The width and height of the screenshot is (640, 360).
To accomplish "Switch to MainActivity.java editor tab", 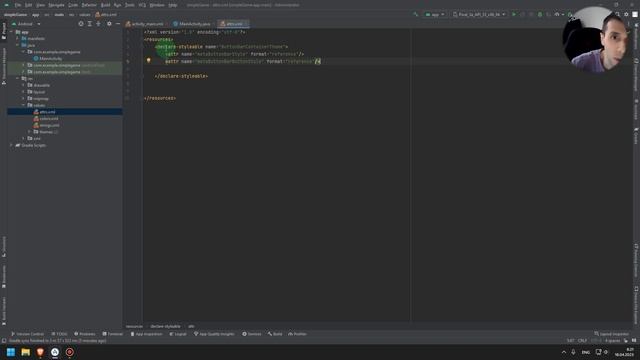I will tap(192, 24).
